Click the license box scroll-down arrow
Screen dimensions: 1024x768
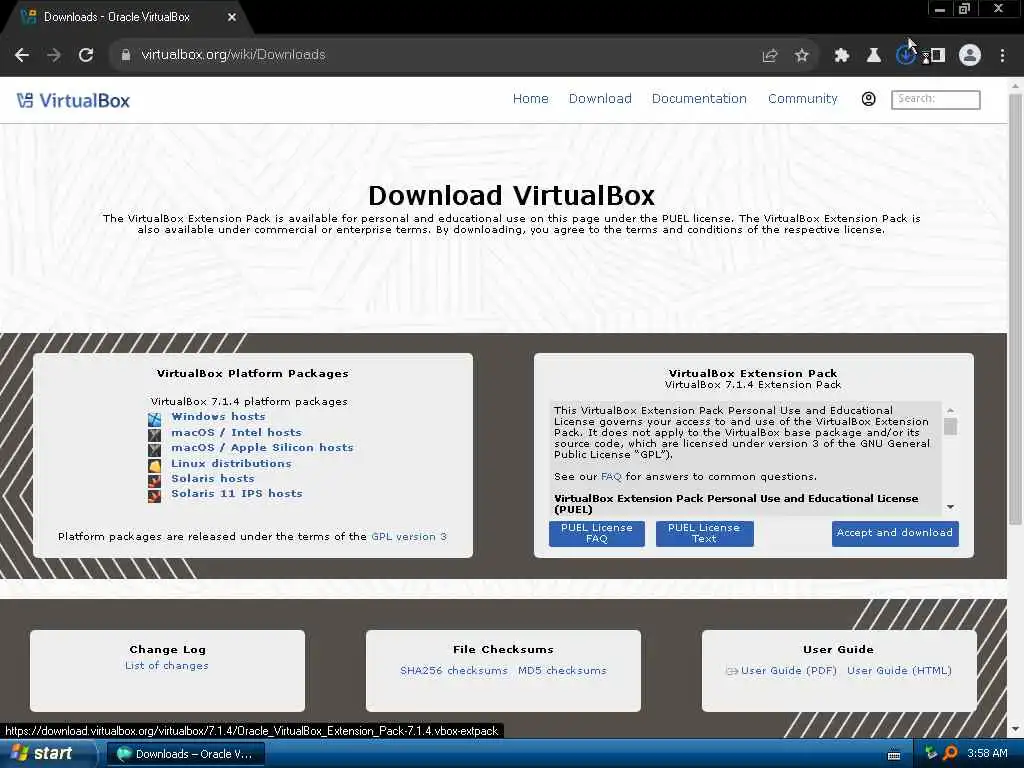pos(950,507)
